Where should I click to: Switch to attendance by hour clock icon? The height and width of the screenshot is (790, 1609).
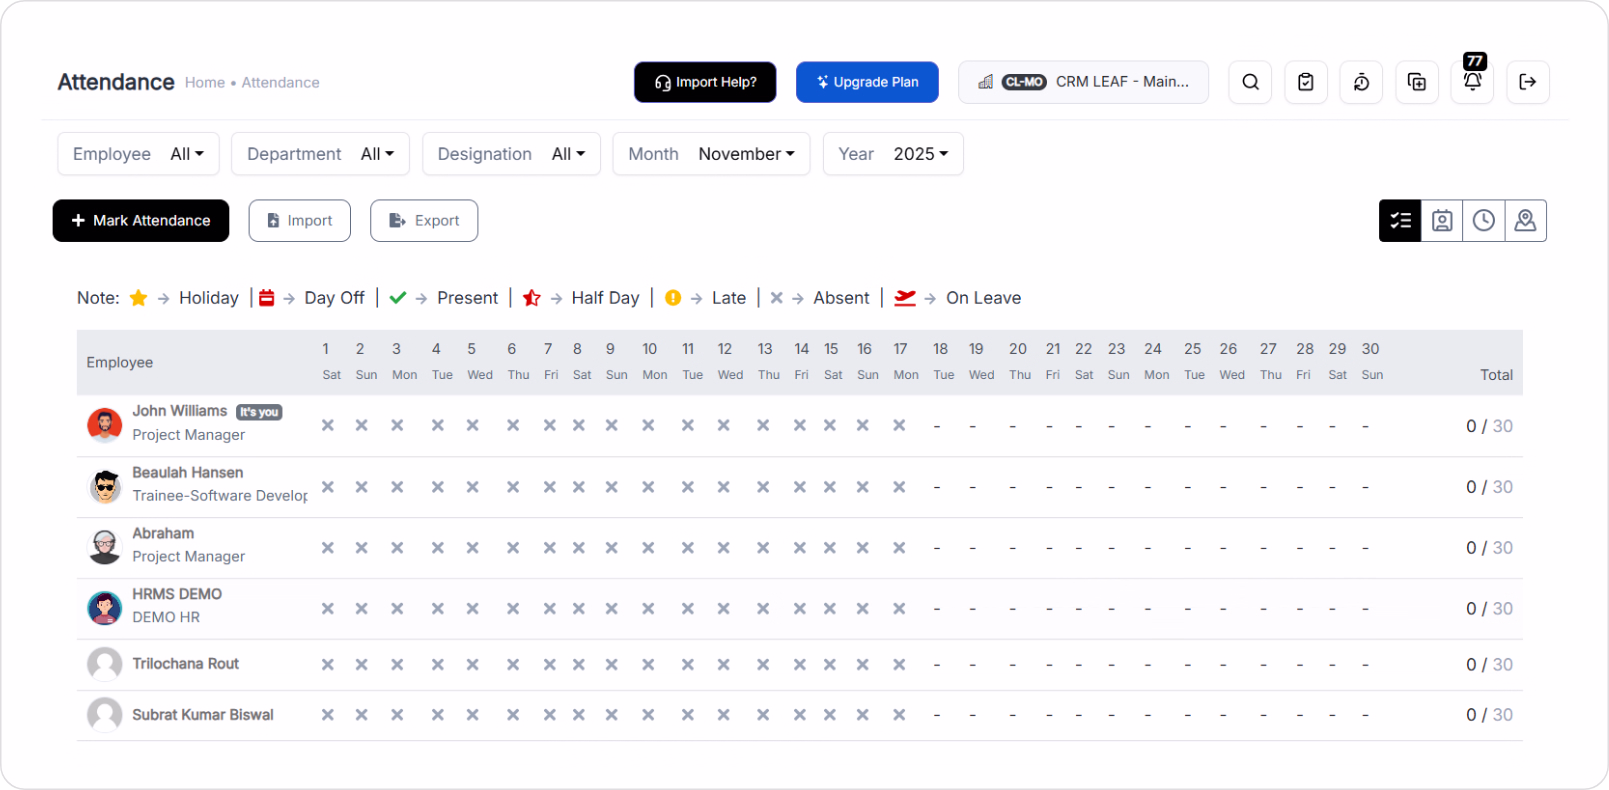[1484, 221]
